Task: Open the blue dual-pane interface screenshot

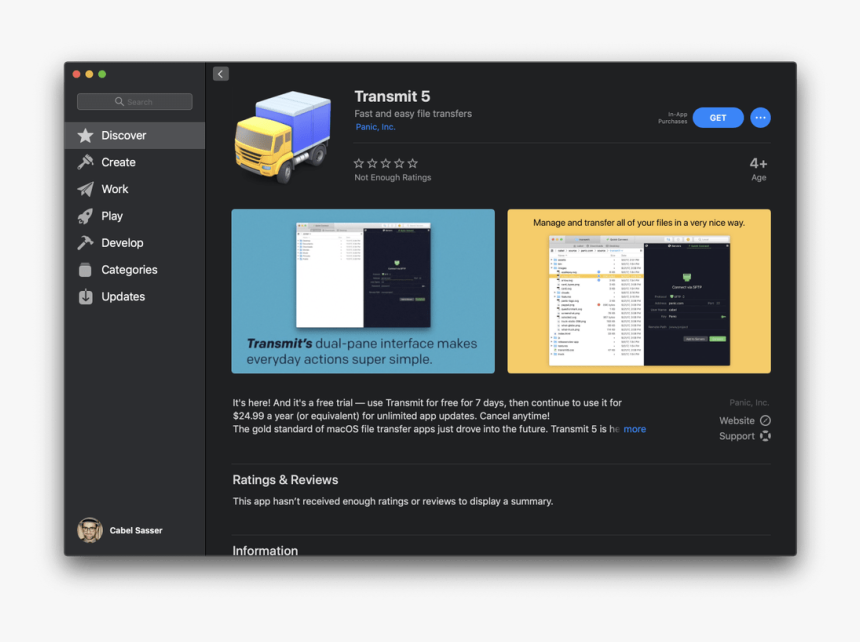Action: [363, 291]
